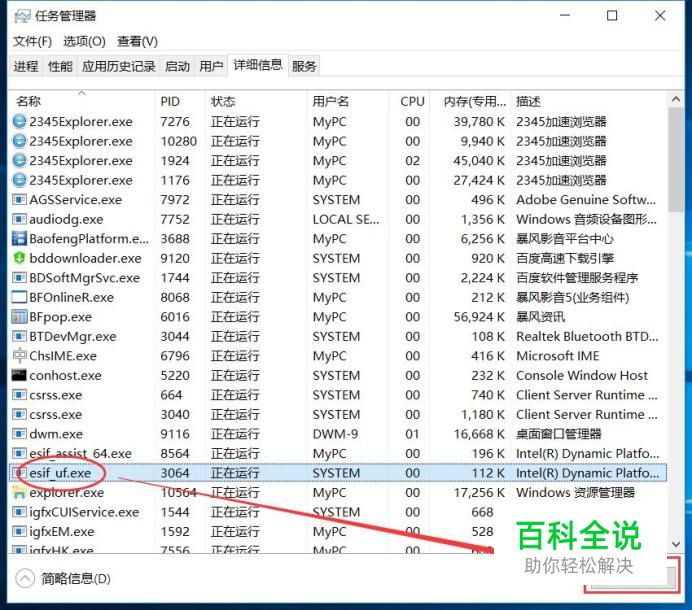This screenshot has height=610, width=692.
Task: Switch to the 服务 tab
Action: (304, 66)
